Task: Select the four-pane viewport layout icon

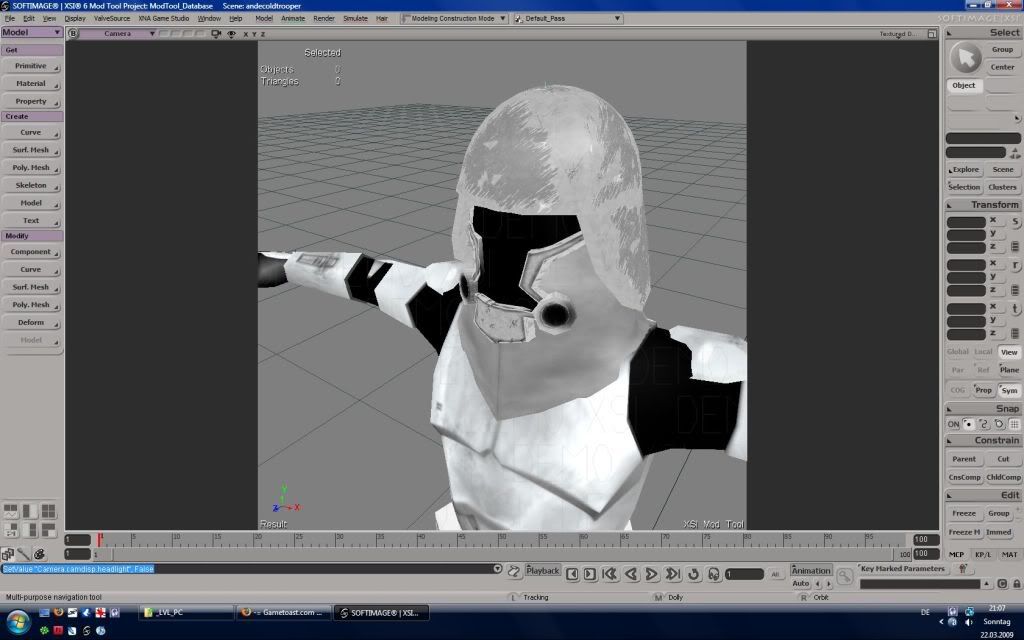Action: (48, 510)
